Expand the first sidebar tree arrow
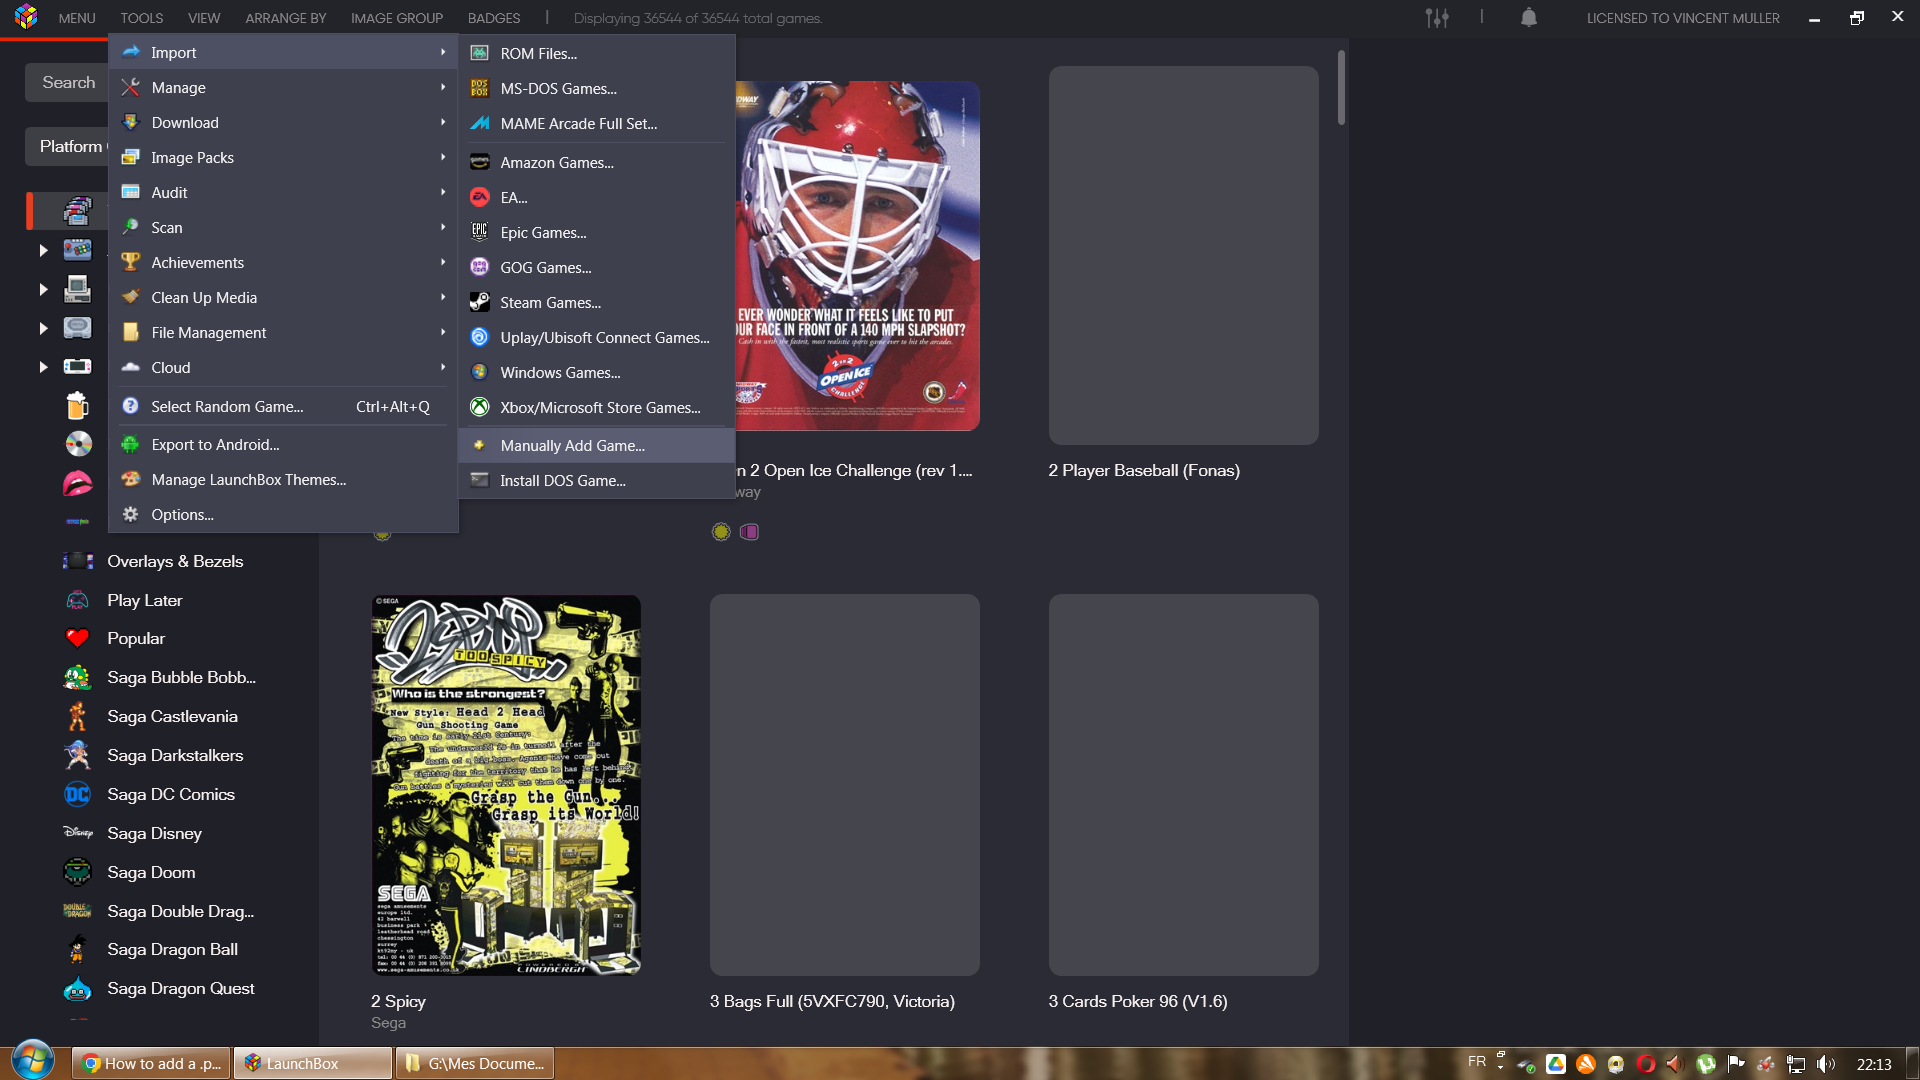This screenshot has width=1920, height=1080. pyautogui.click(x=43, y=250)
